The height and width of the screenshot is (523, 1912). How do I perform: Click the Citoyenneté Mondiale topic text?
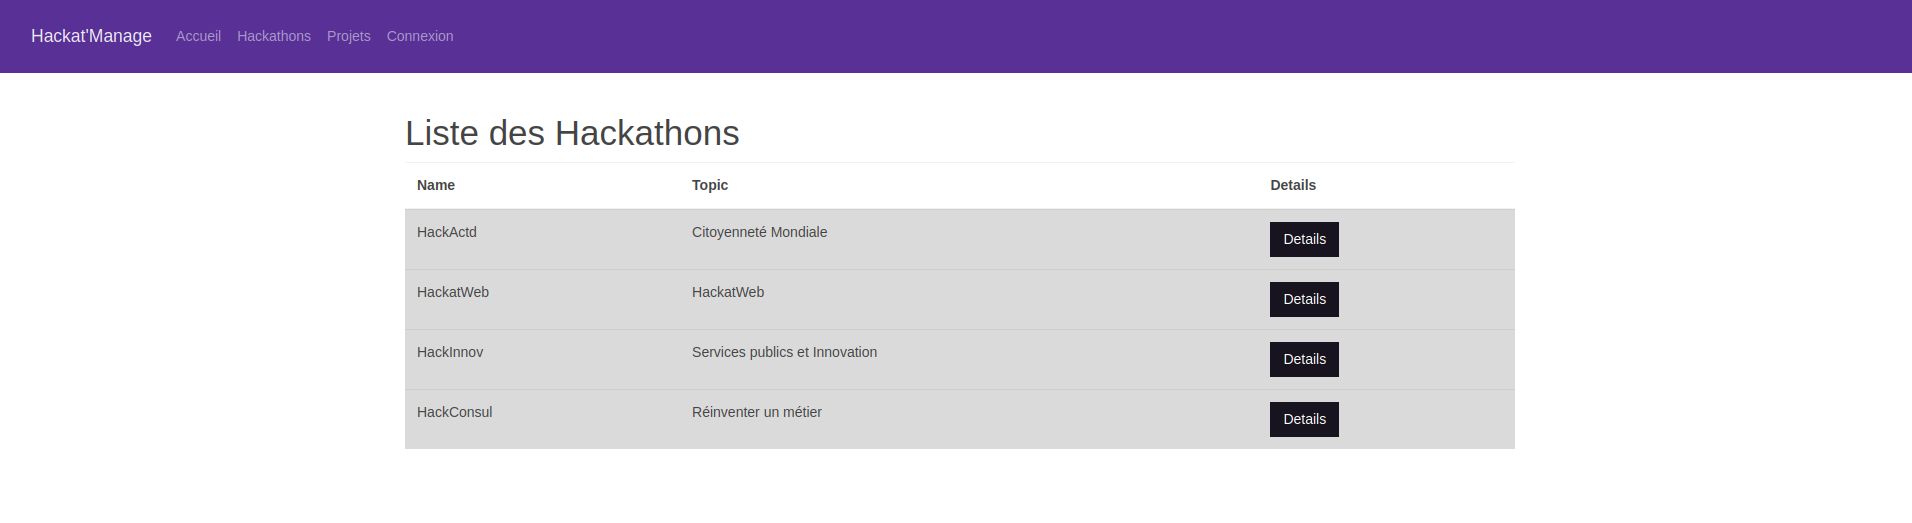click(x=759, y=232)
